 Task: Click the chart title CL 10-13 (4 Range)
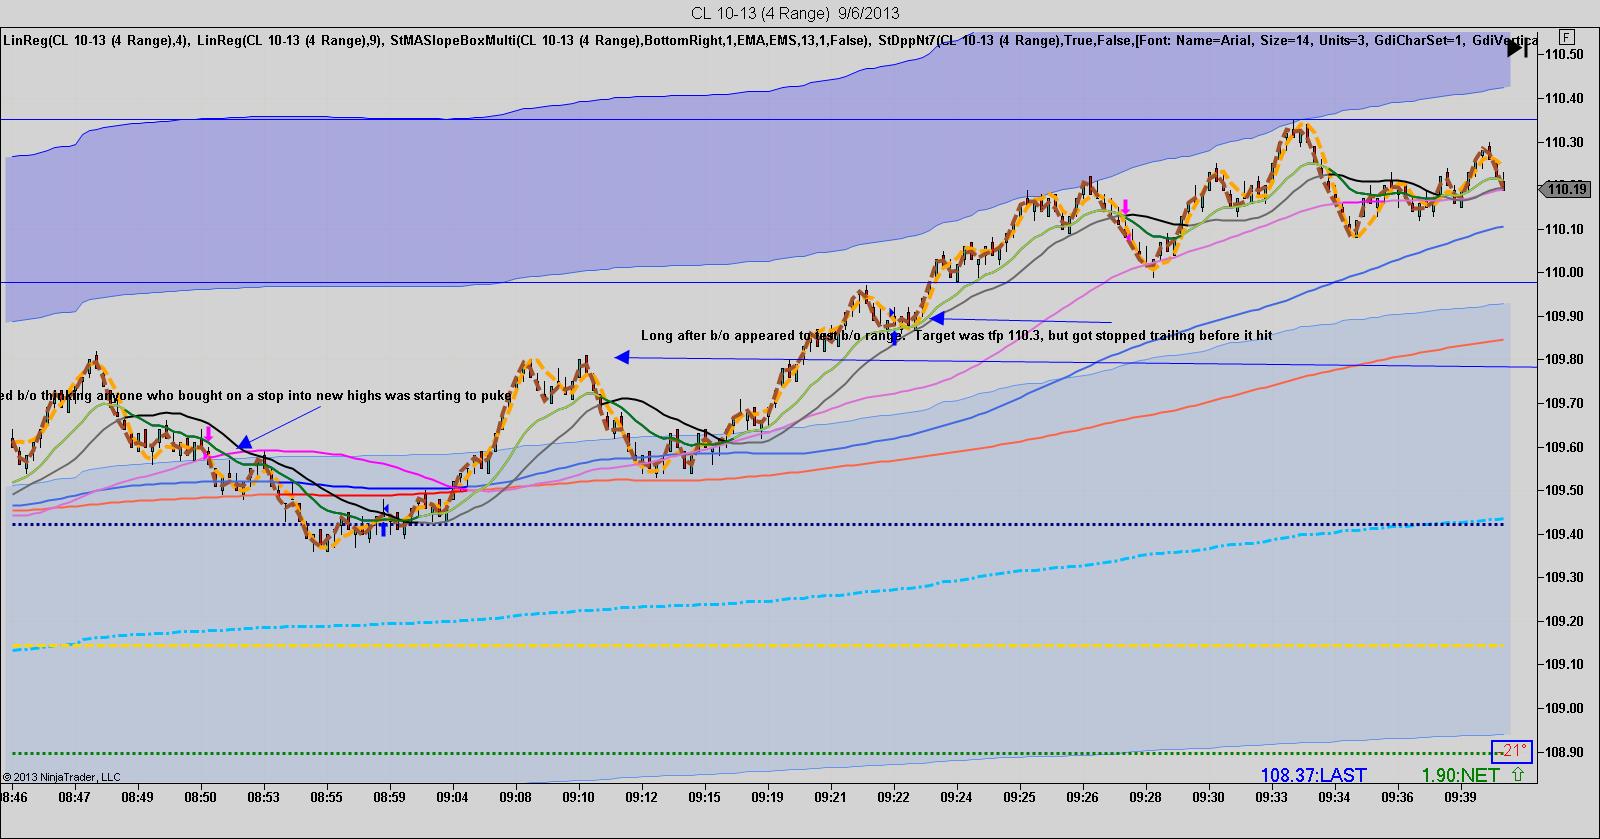point(762,12)
